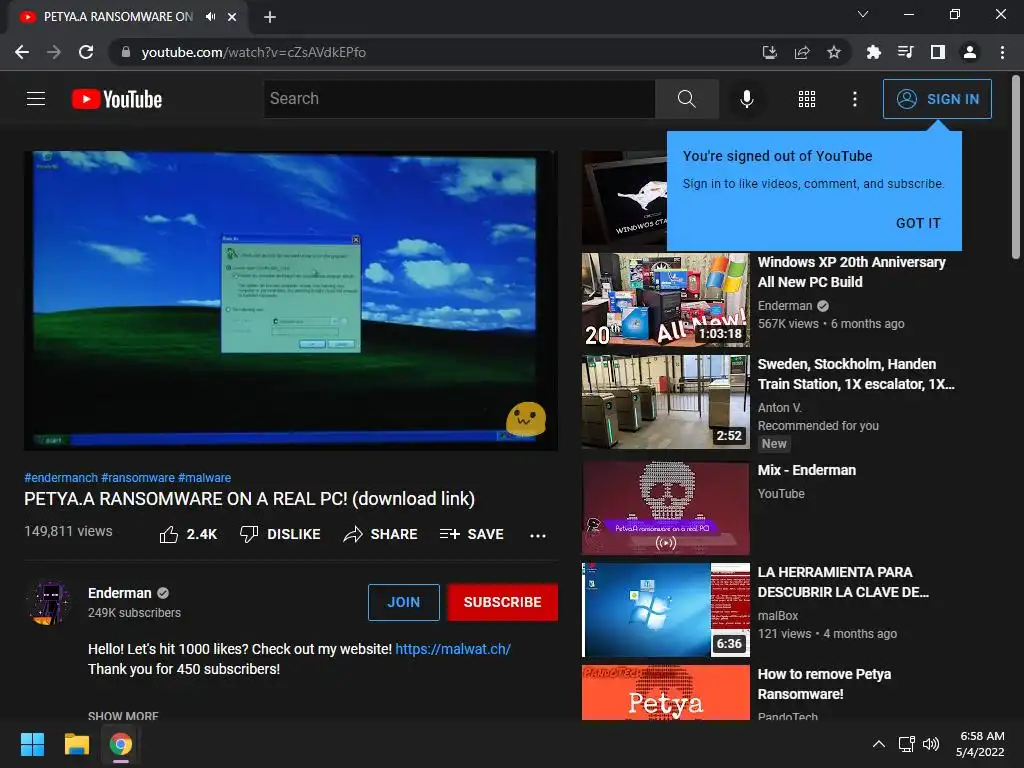The height and width of the screenshot is (768, 1024).
Task: Dislike the video with thumbs down icon
Action: tap(249, 534)
